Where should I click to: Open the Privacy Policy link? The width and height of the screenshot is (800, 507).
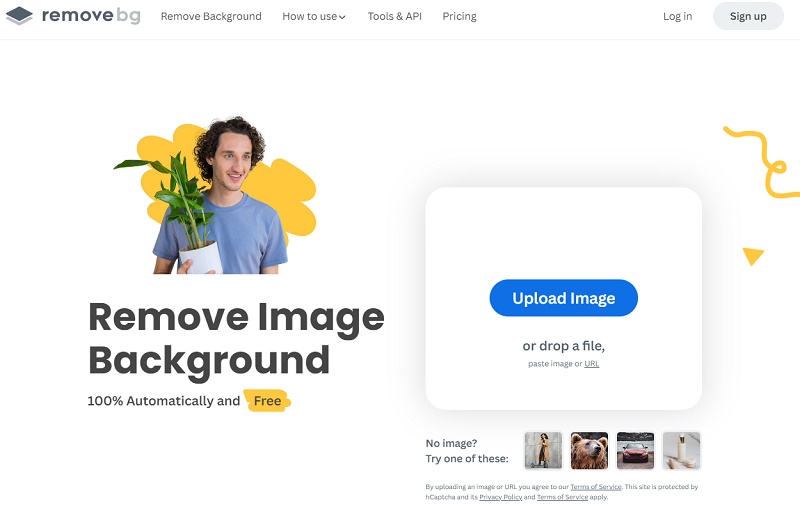click(501, 497)
